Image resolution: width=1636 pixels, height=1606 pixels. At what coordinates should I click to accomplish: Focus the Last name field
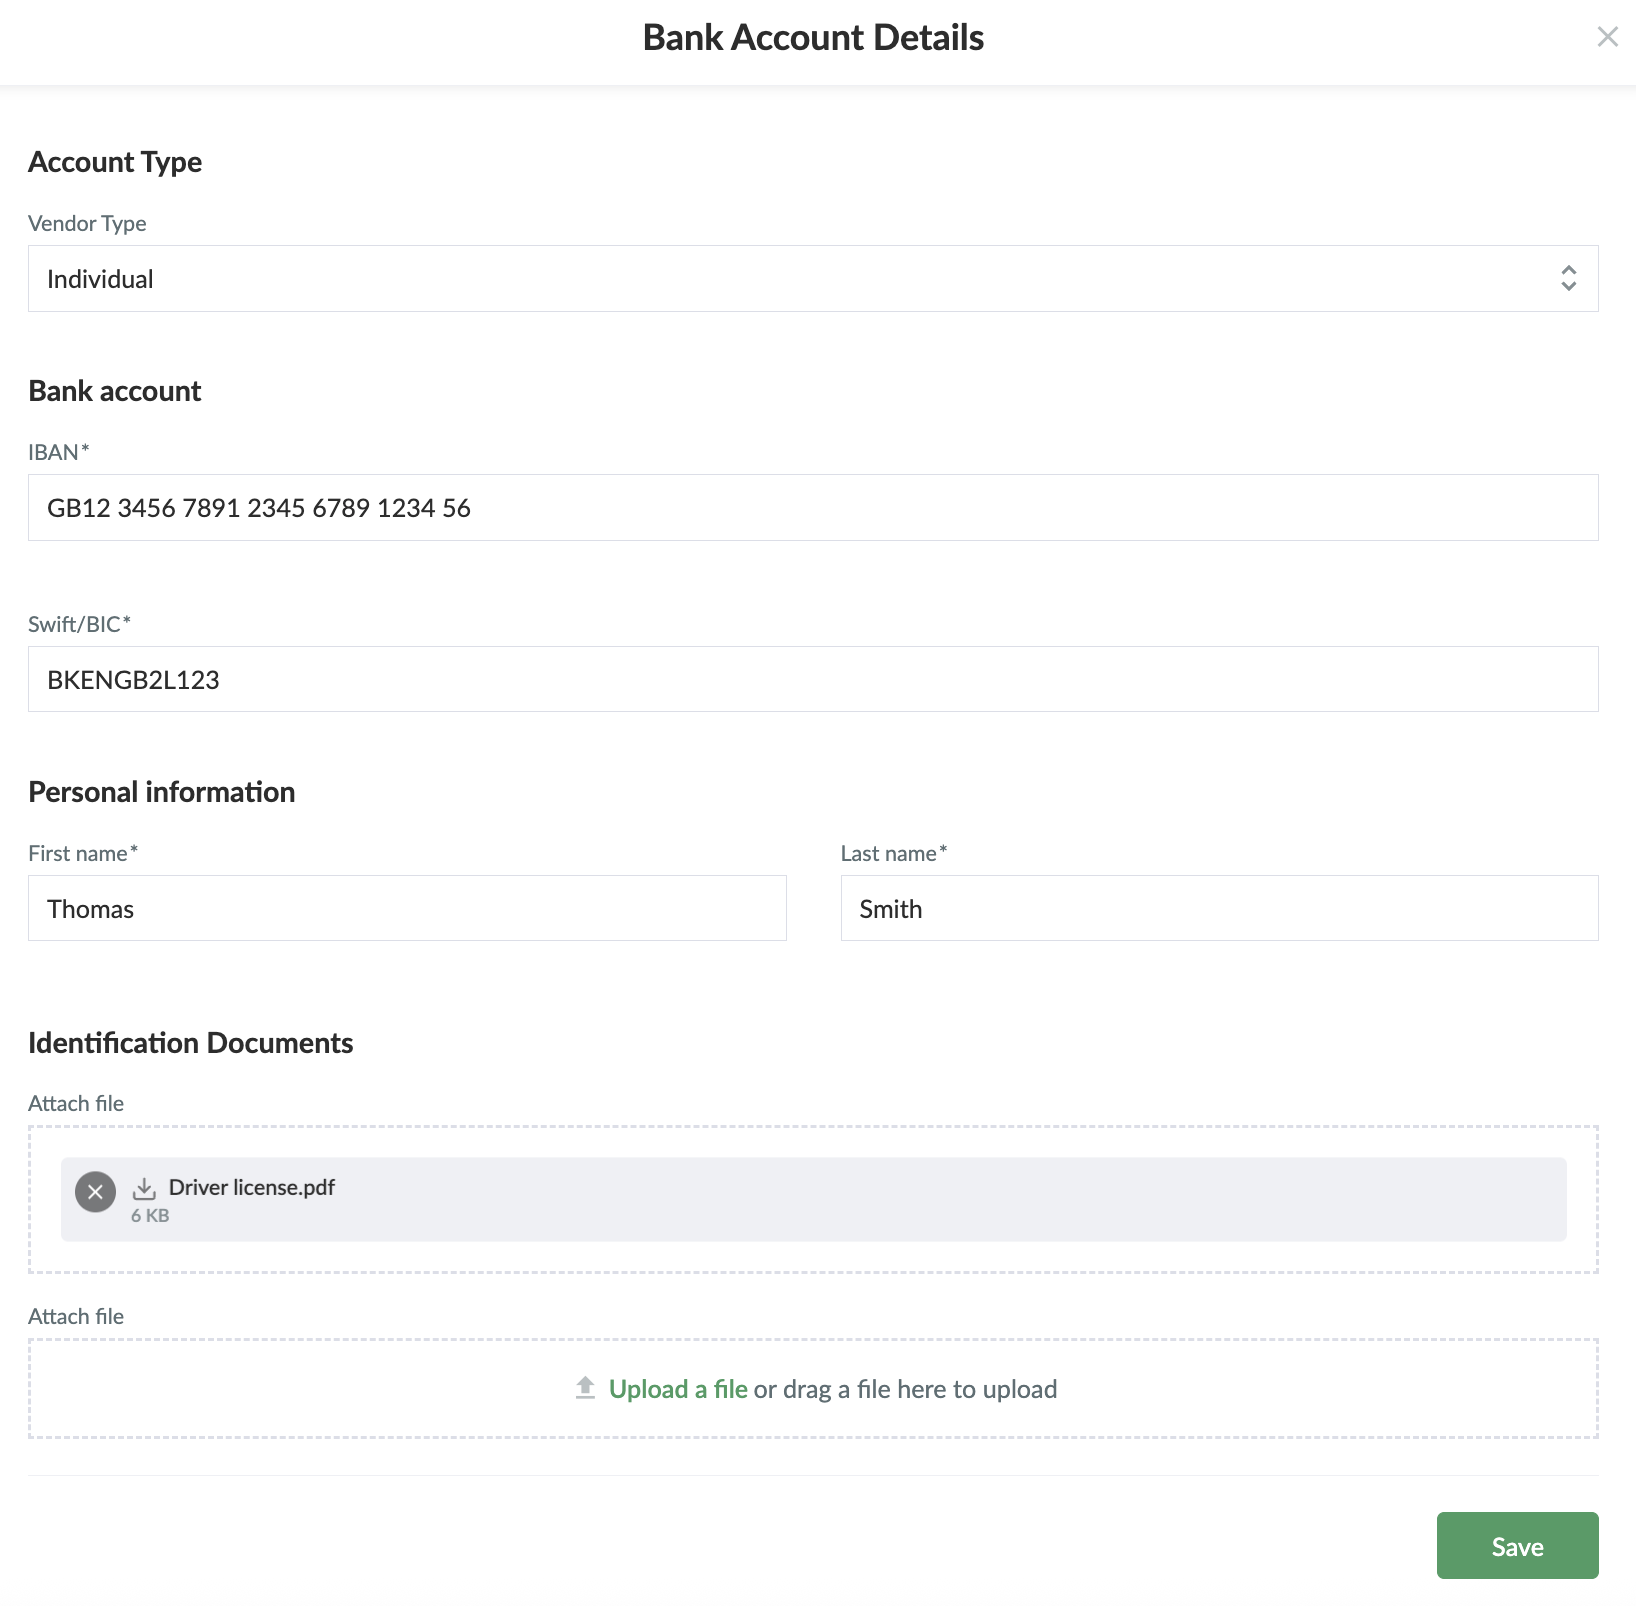(1219, 909)
